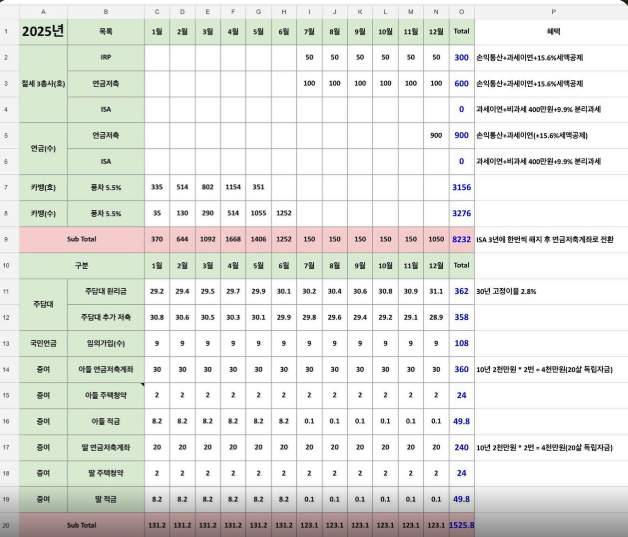This screenshot has height=537, width=628.
Task: Click the 주담대 추가 저축 label cell
Action: [106, 317]
